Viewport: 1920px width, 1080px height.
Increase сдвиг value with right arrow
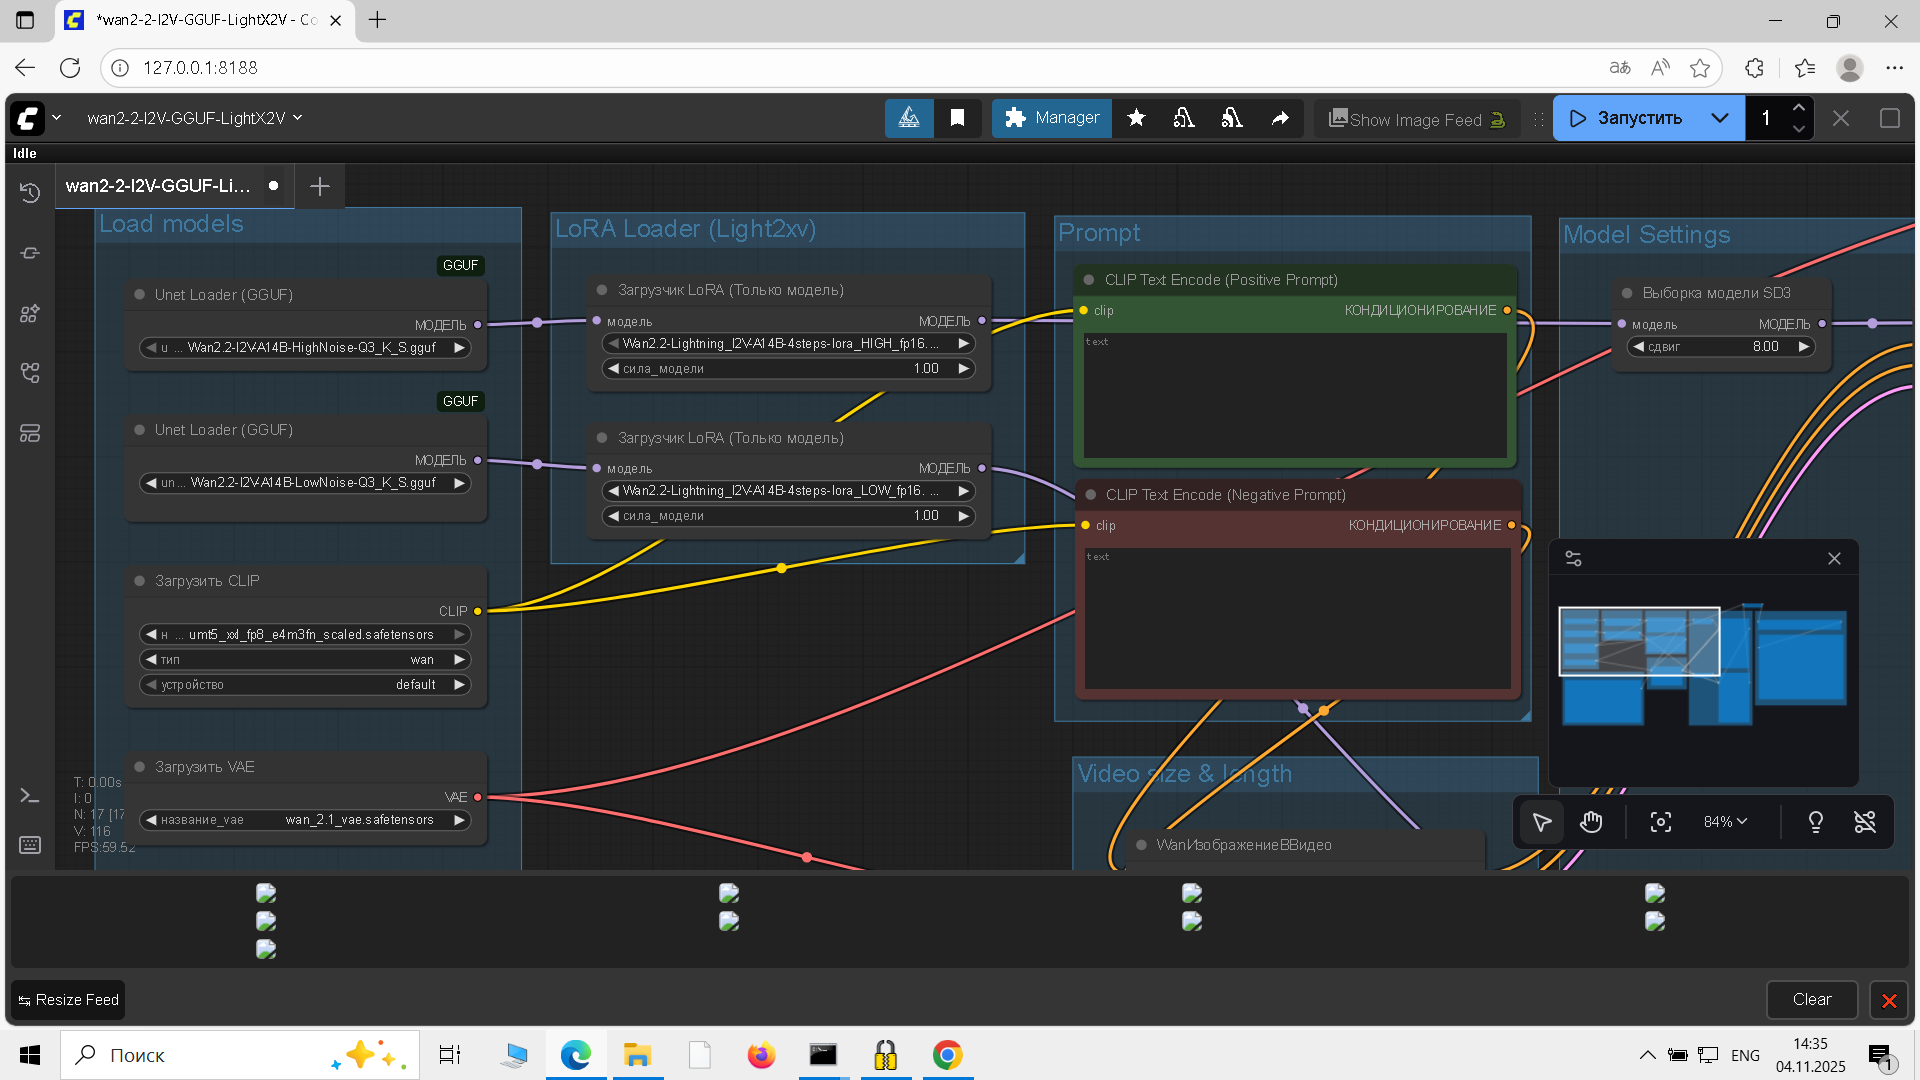pyautogui.click(x=1804, y=347)
